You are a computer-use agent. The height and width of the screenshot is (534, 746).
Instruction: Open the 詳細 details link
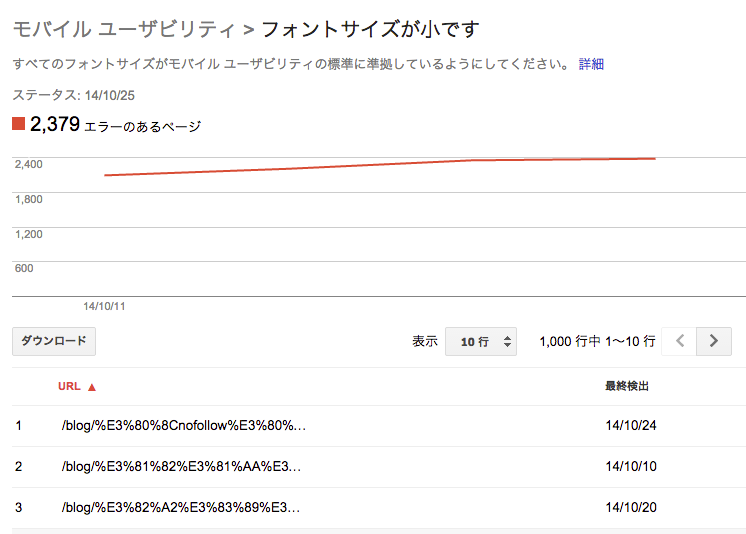click(x=591, y=64)
